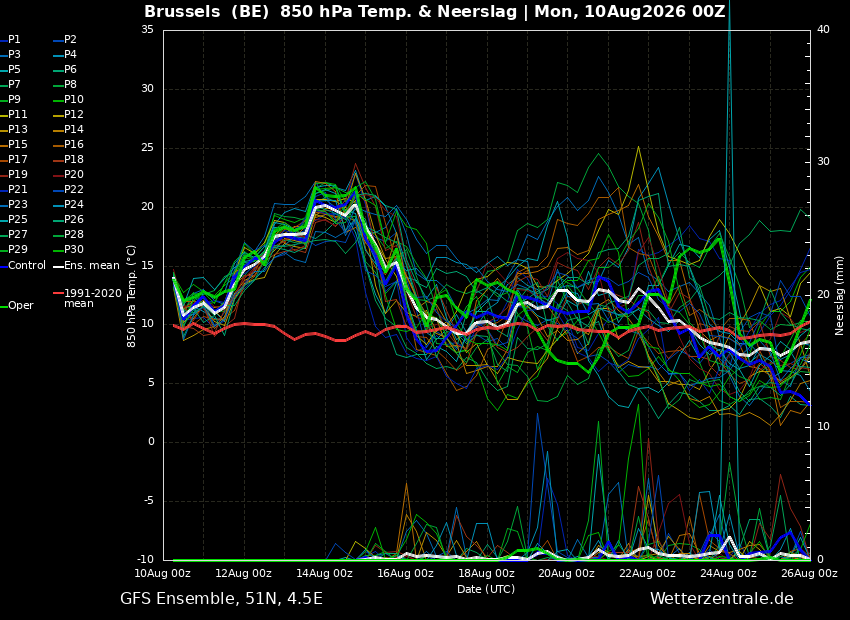Image resolution: width=850 pixels, height=620 pixels.
Task: Click the Neerslag (mm) axis label
Action: coord(839,296)
